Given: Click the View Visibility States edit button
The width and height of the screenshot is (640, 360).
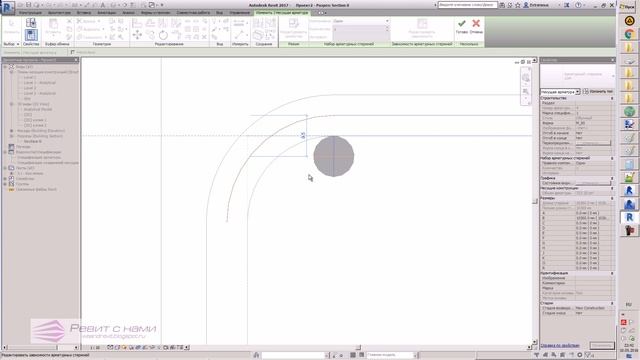Looking at the screenshot, I should pyautogui.click(x=593, y=184).
